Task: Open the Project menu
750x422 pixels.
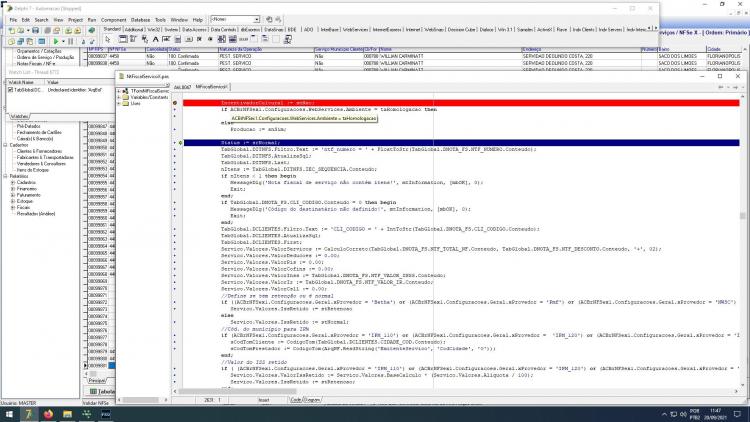Action: click(75, 20)
